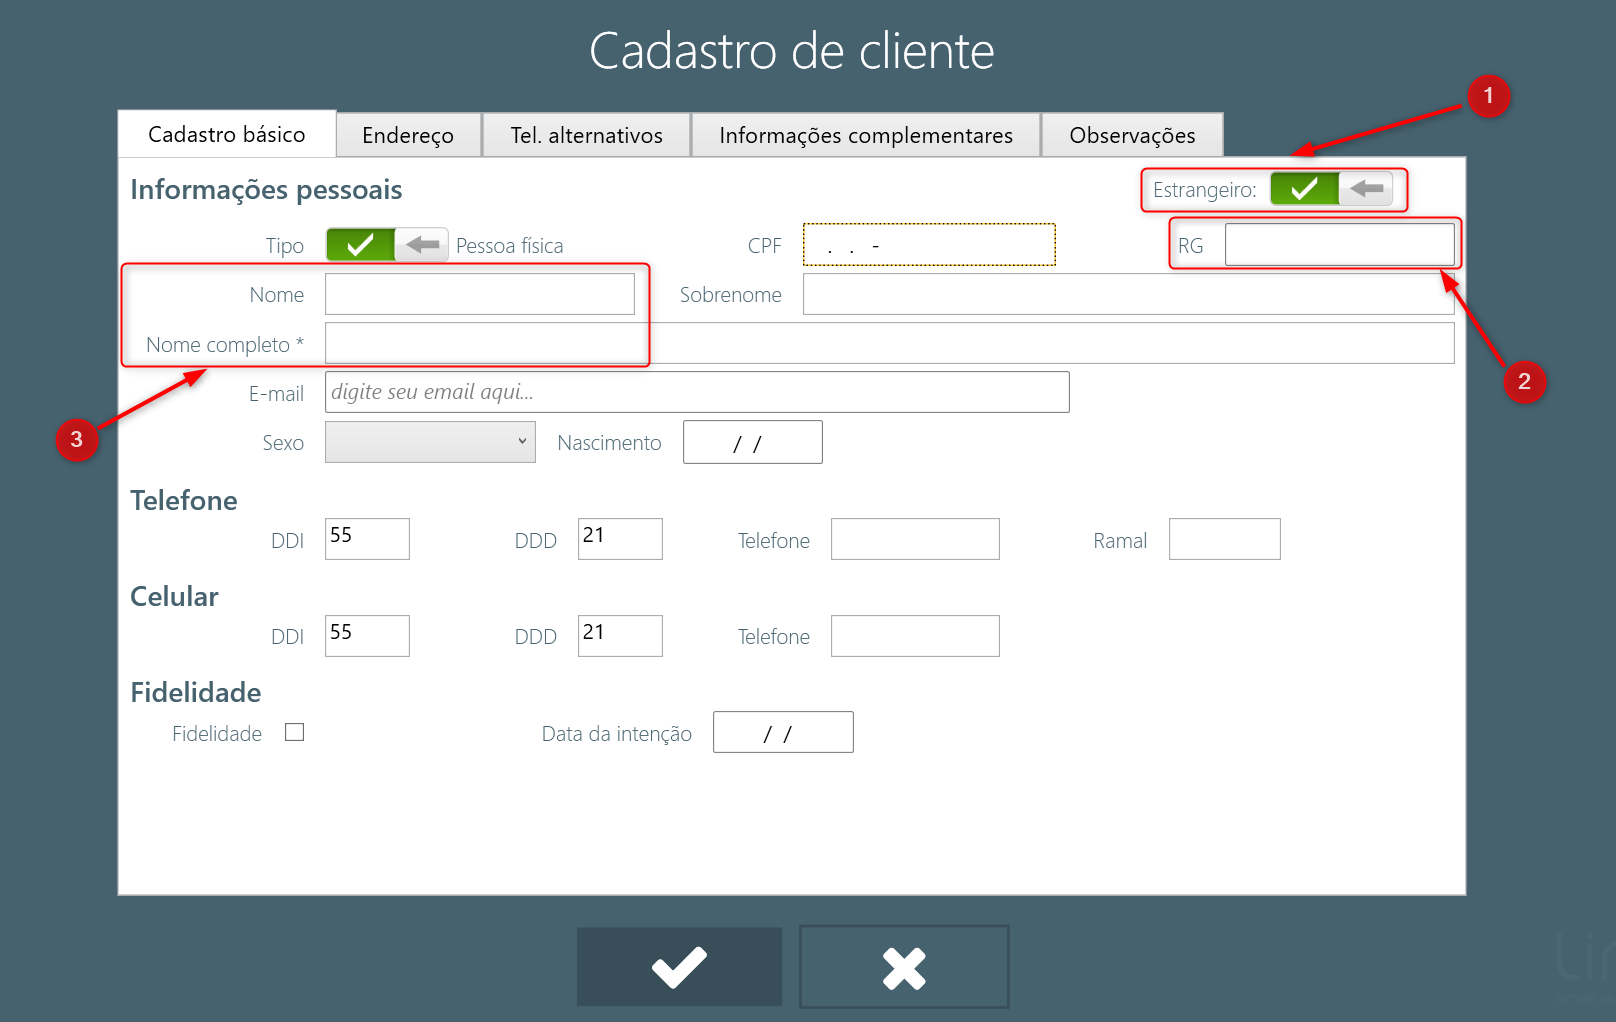1616x1022 pixels.
Task: Click the Celular section DDD field
Action: click(620, 636)
